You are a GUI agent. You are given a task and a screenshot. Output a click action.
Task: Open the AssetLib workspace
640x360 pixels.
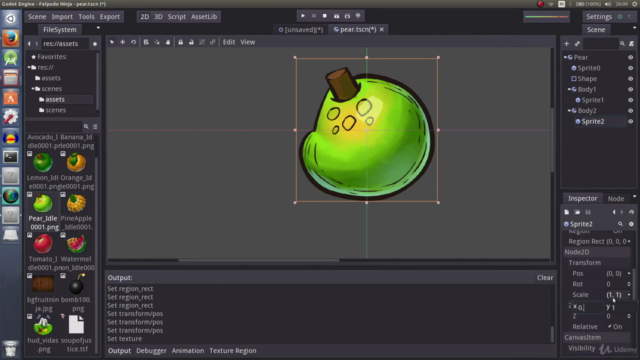point(204,17)
